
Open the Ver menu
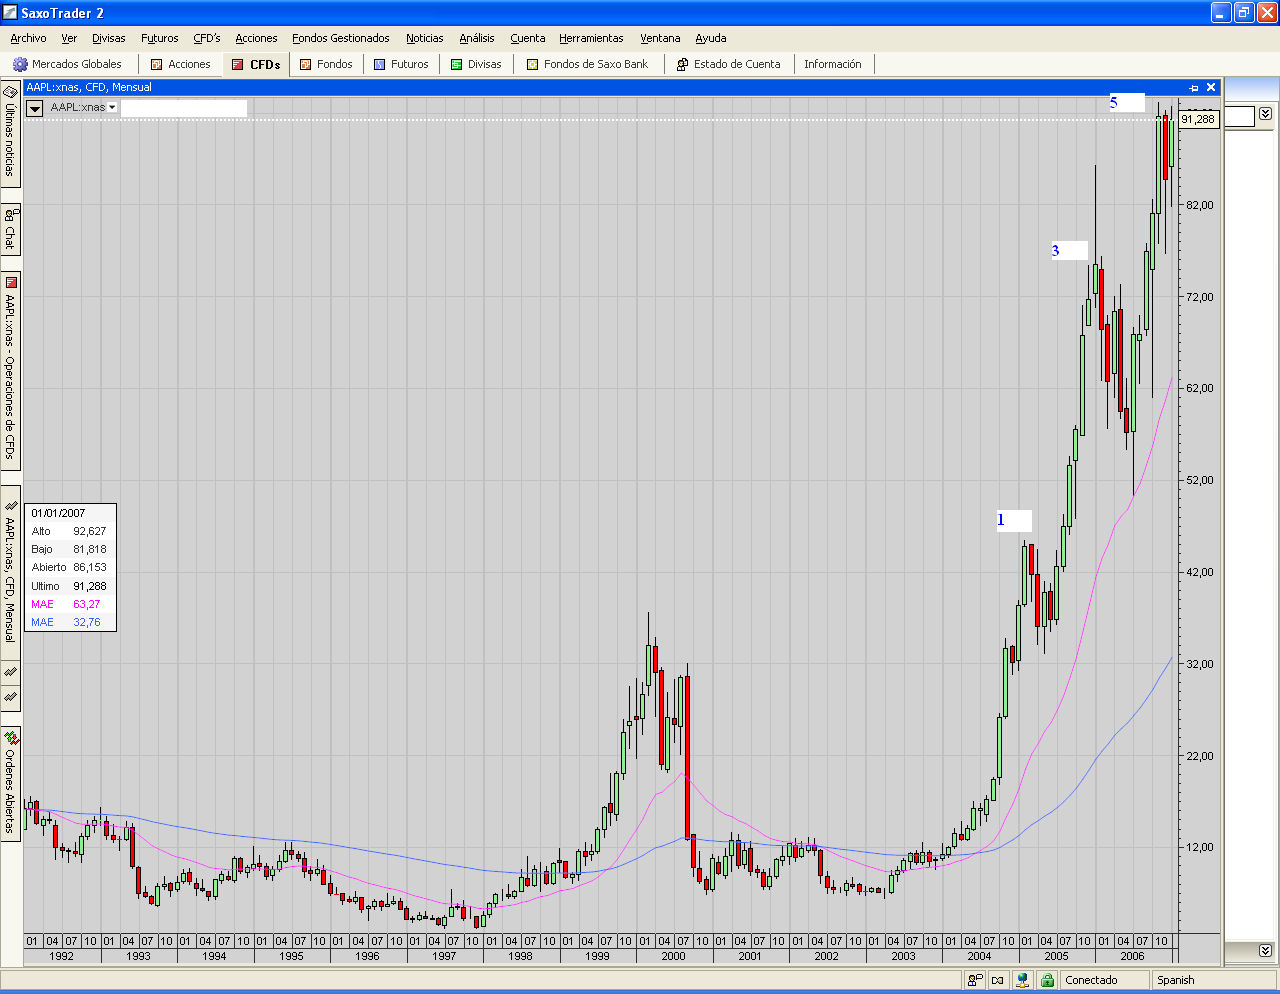tap(69, 38)
